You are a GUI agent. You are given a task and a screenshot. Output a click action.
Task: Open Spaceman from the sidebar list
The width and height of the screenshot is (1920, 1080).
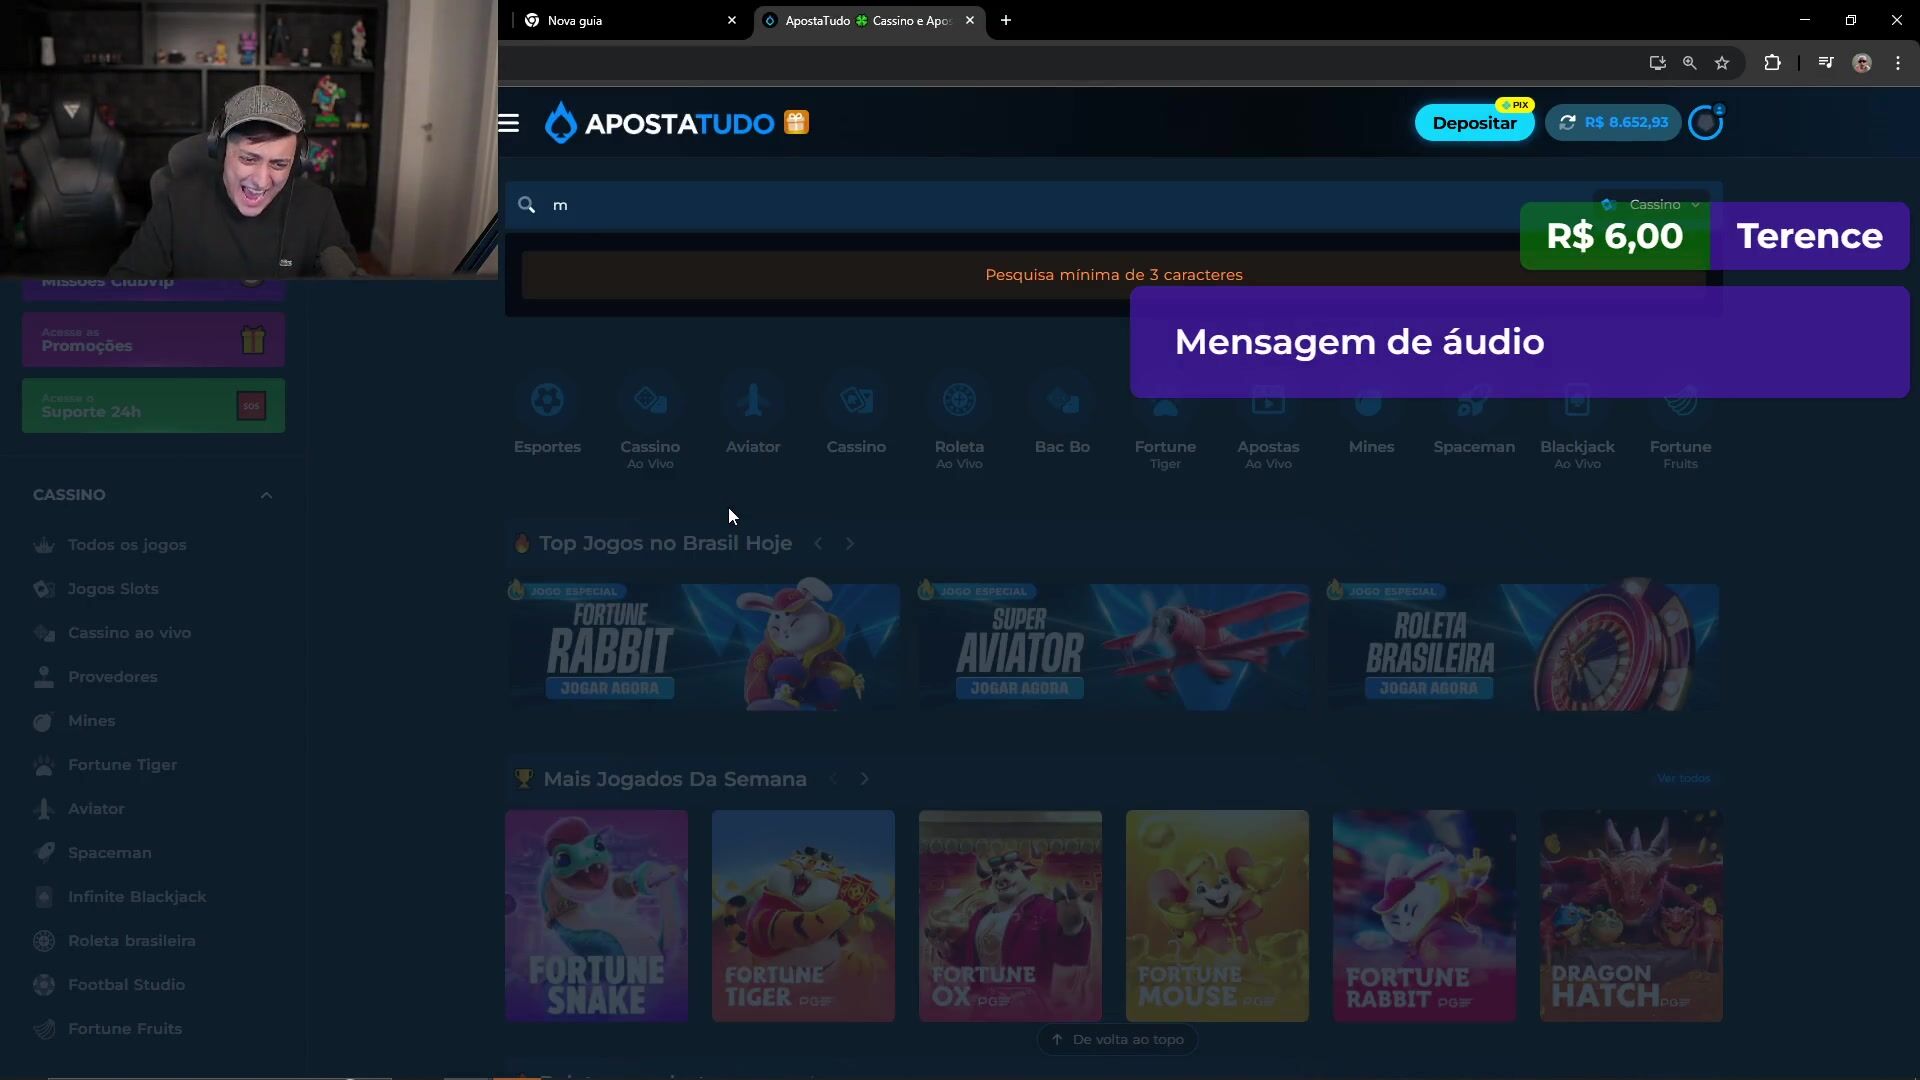pos(110,853)
